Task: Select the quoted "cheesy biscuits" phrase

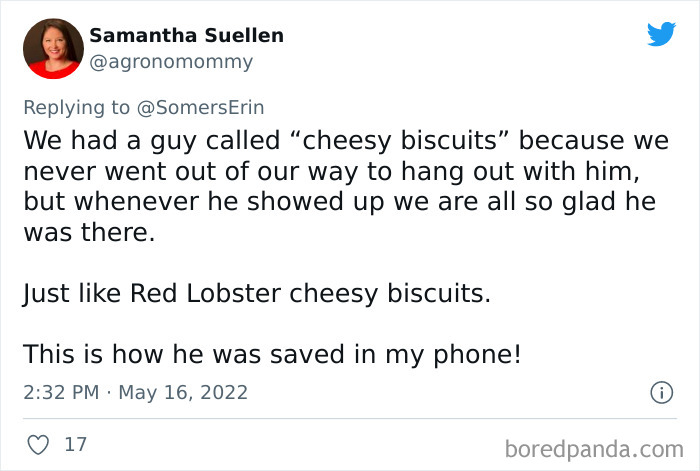Action: pyautogui.click(x=400, y=140)
